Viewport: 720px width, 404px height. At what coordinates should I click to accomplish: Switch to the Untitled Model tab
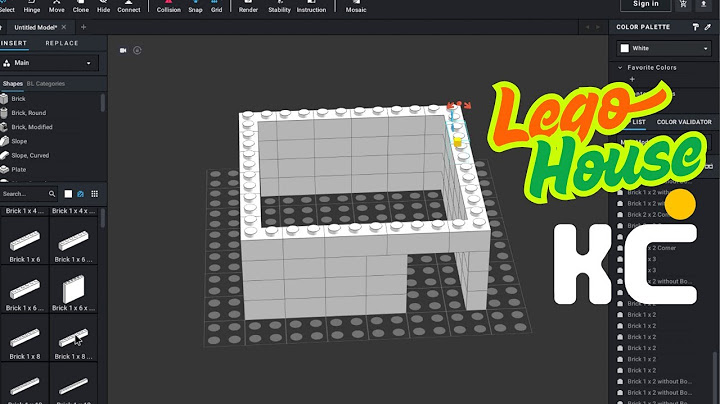tap(35, 28)
